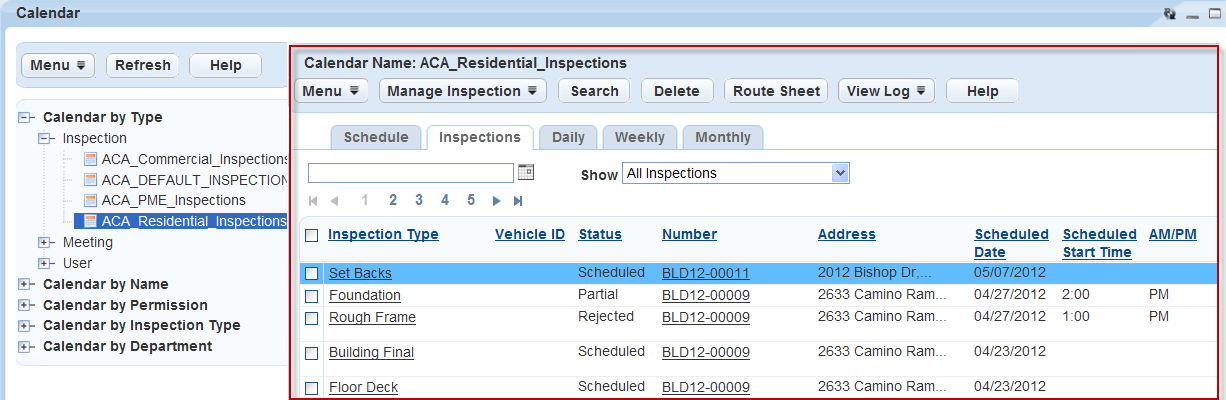
Task: Click ACA_Commercial_Inspections calendar icon
Action: [91, 159]
